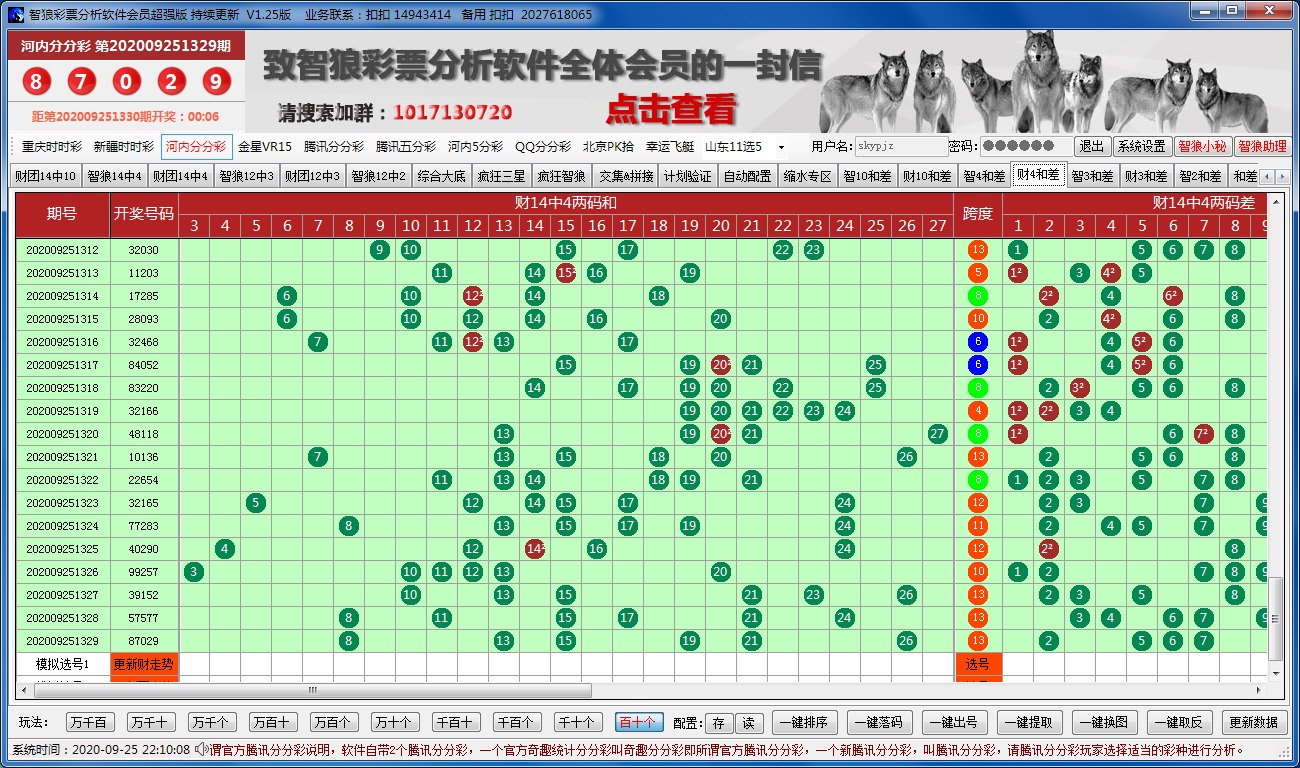Switch lottery to 北京PK拾
Screen dimensions: 1300x768
[608, 147]
